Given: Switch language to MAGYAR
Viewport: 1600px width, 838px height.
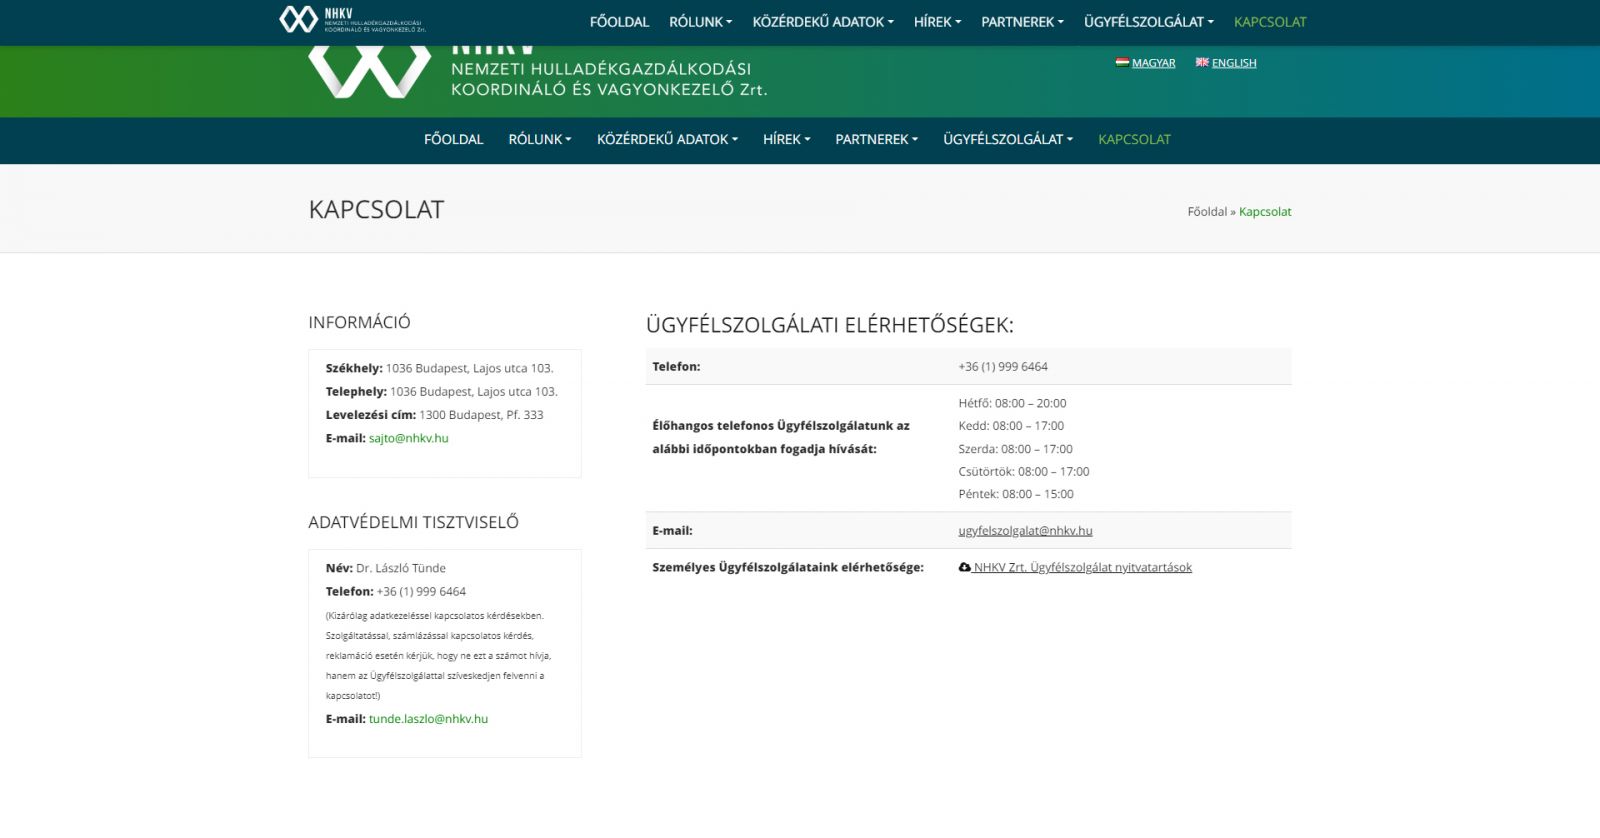Looking at the screenshot, I should [x=1153, y=63].
